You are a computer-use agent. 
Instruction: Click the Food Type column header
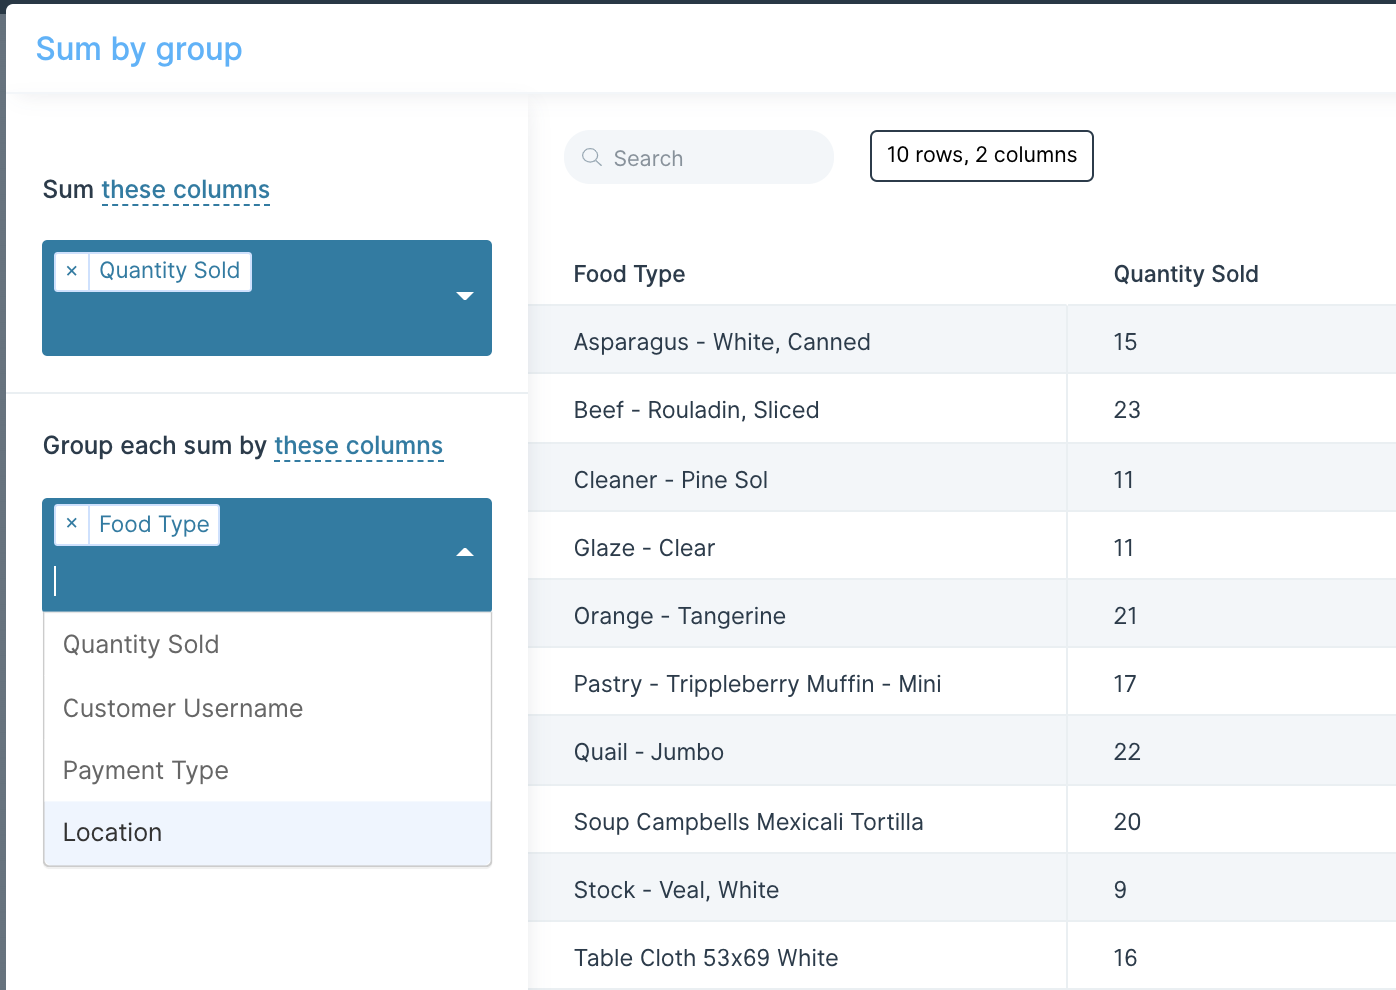coord(629,274)
